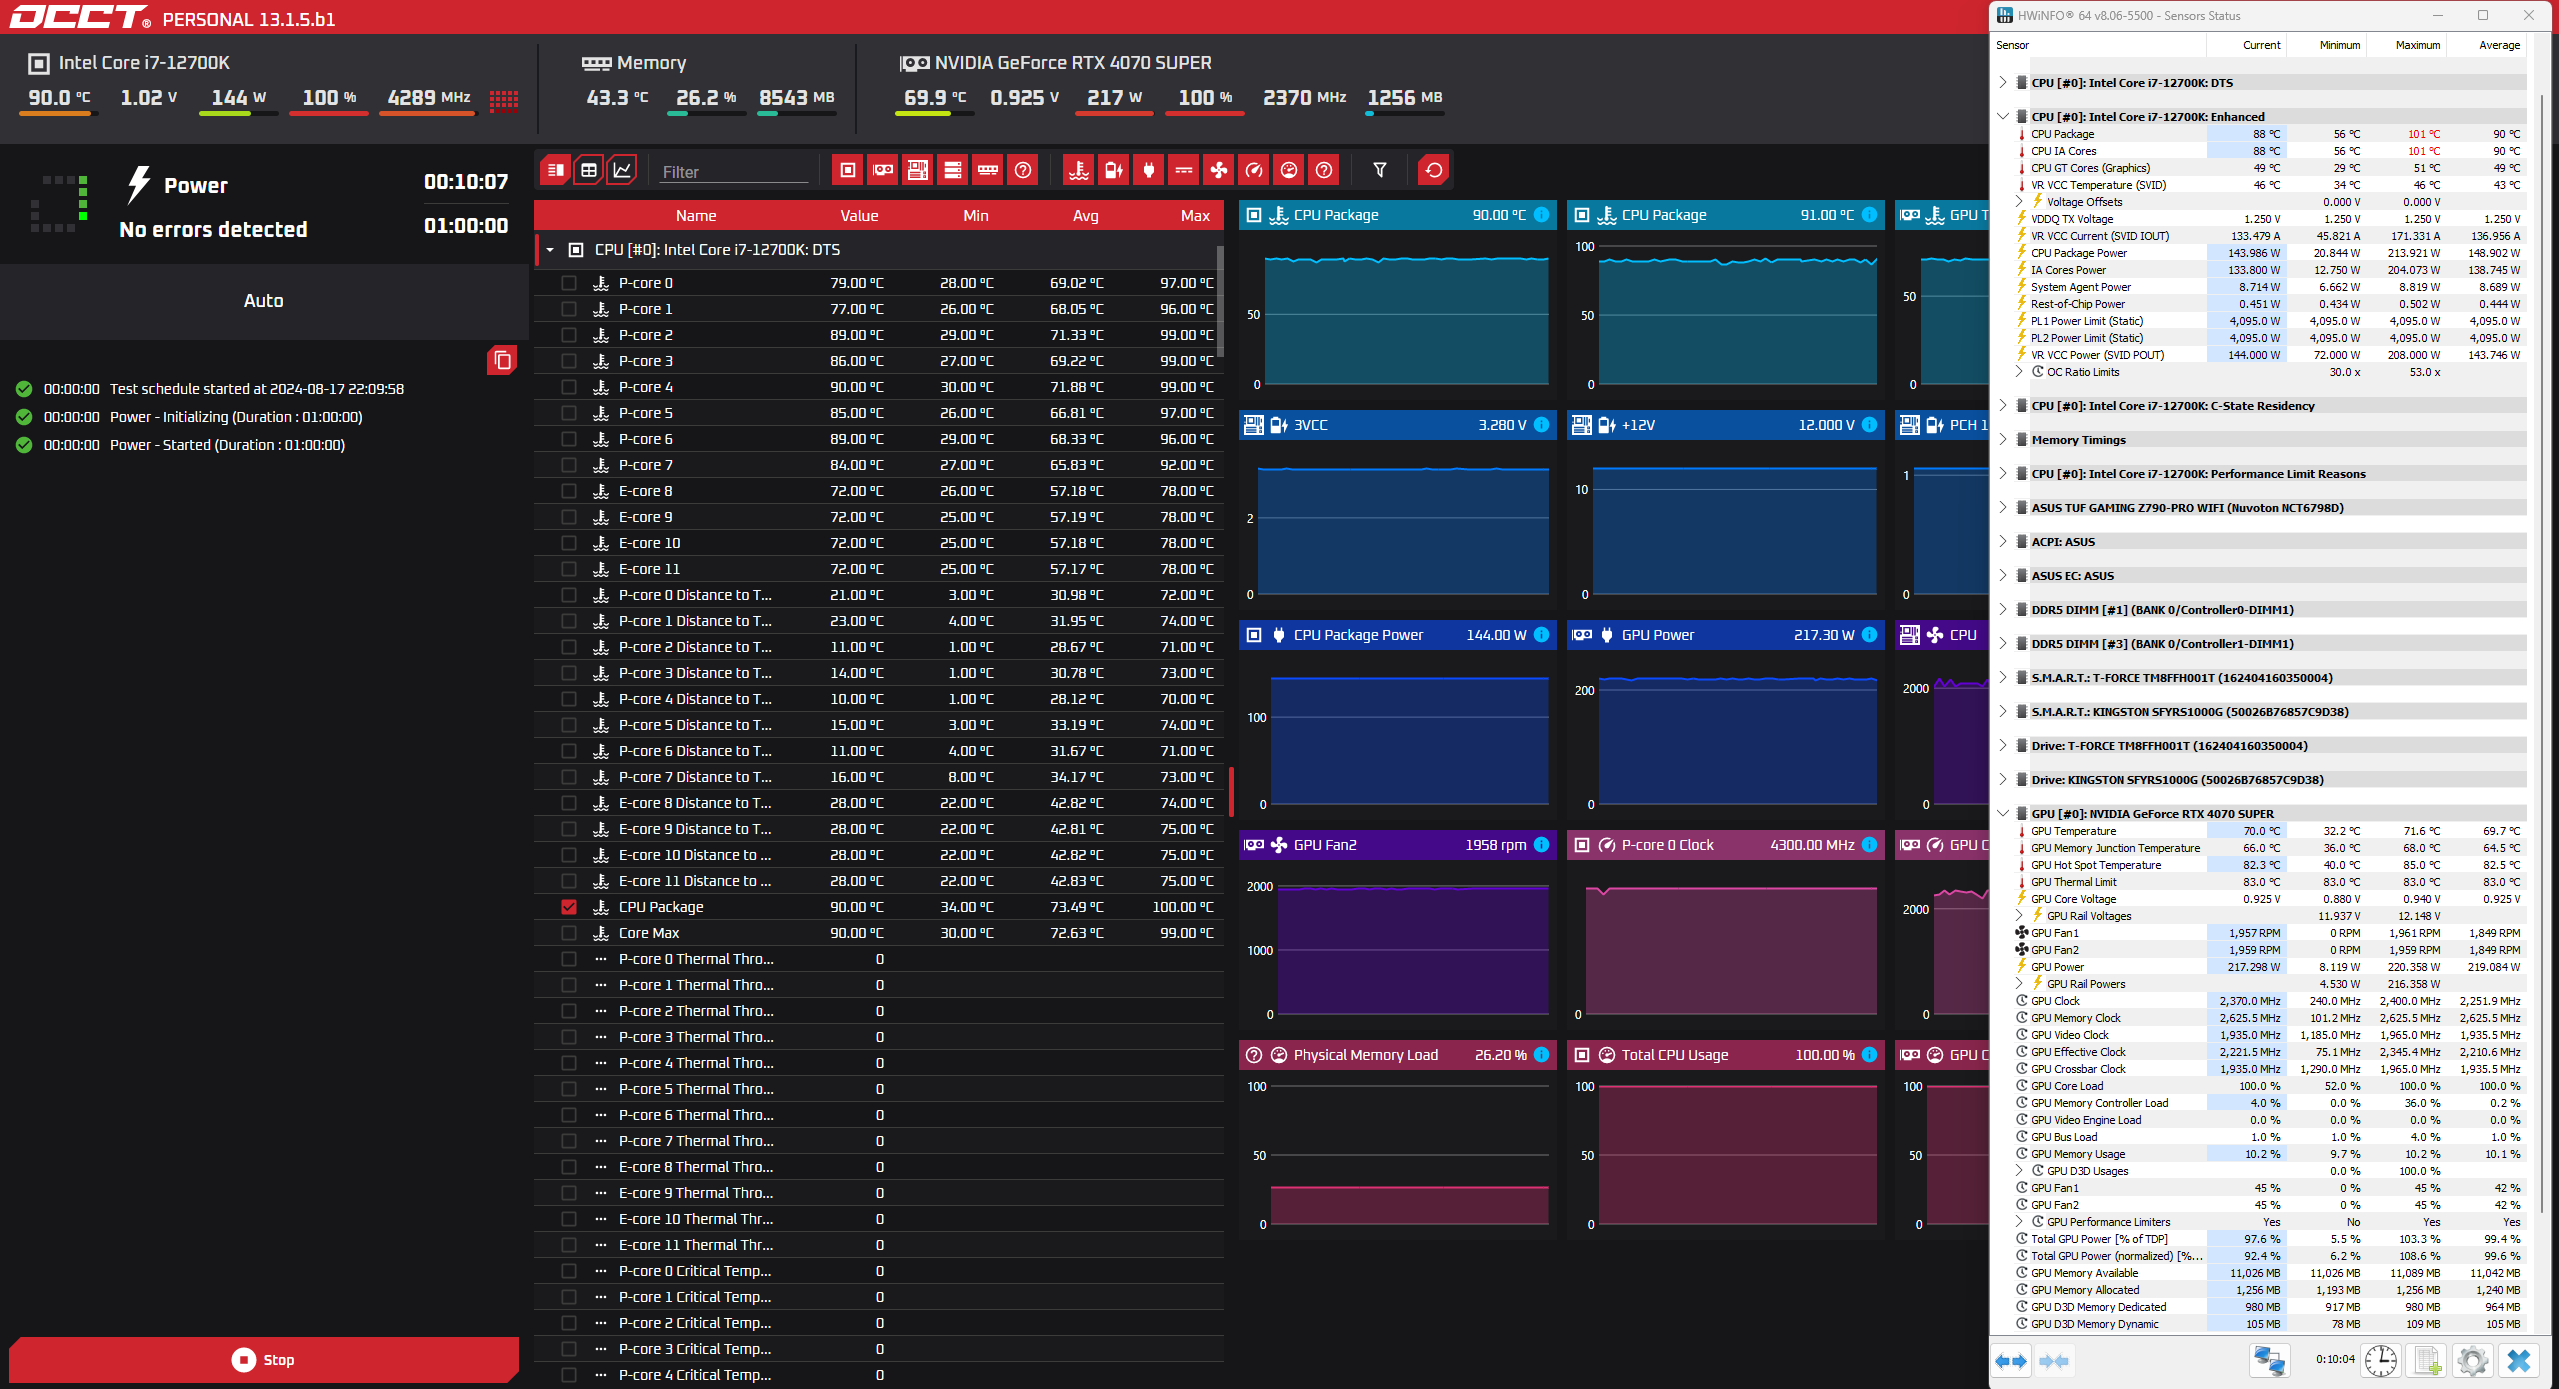Expand HWiNFO columns with blue arrows icon

pyautogui.click(x=2011, y=1361)
